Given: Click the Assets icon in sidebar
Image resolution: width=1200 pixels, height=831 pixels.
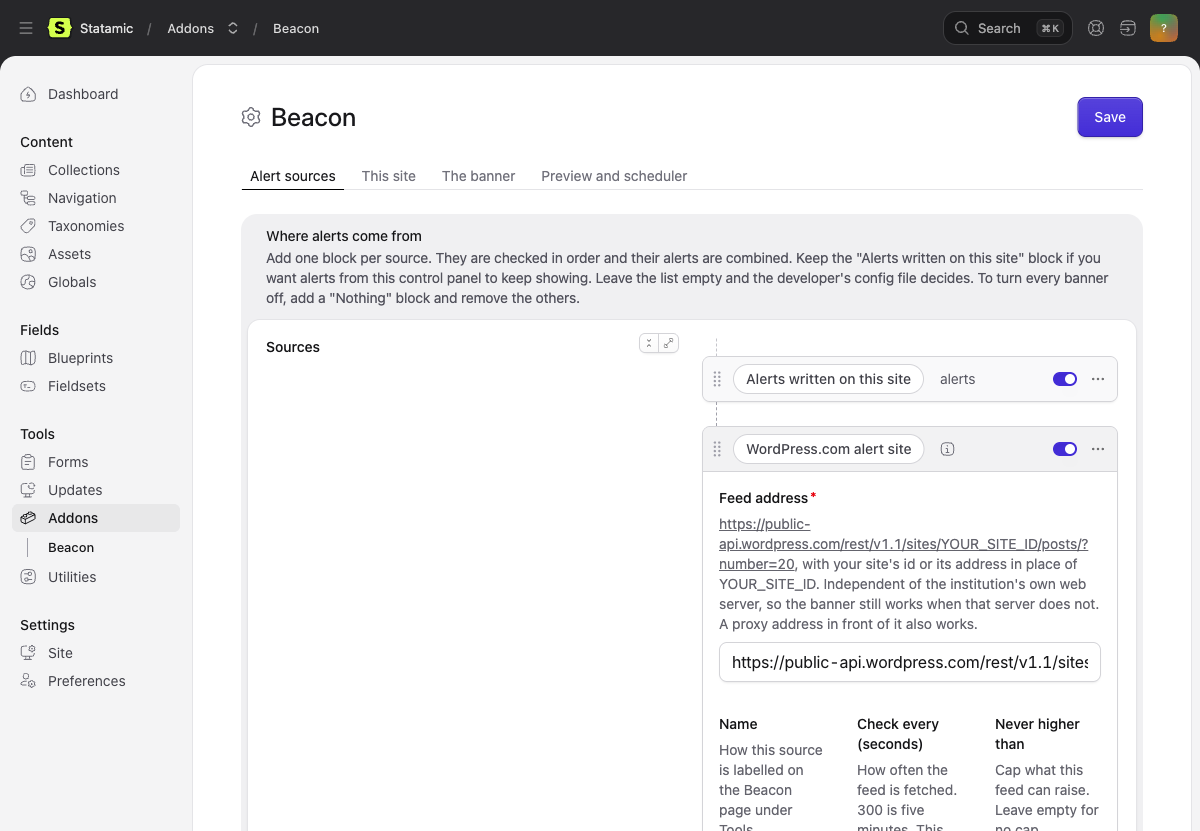Looking at the screenshot, I should coord(29,254).
